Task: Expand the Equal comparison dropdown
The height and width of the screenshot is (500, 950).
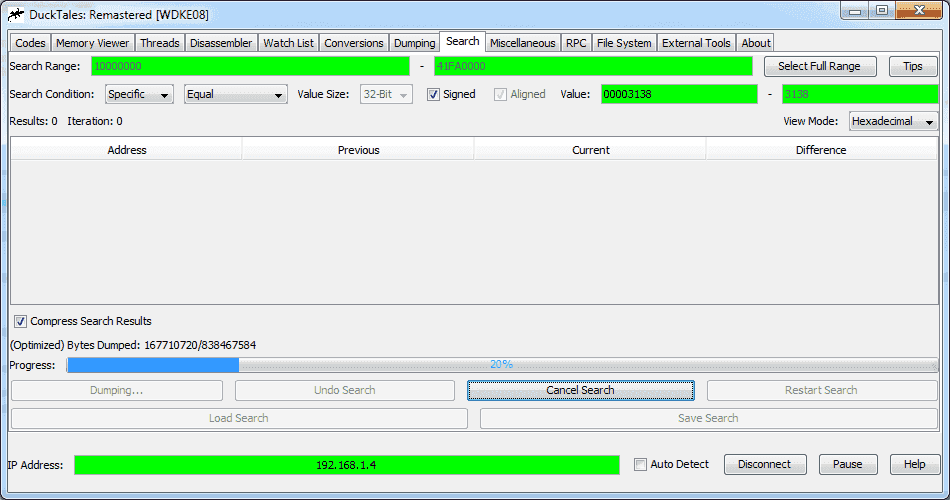Action: pyautogui.click(x=235, y=94)
